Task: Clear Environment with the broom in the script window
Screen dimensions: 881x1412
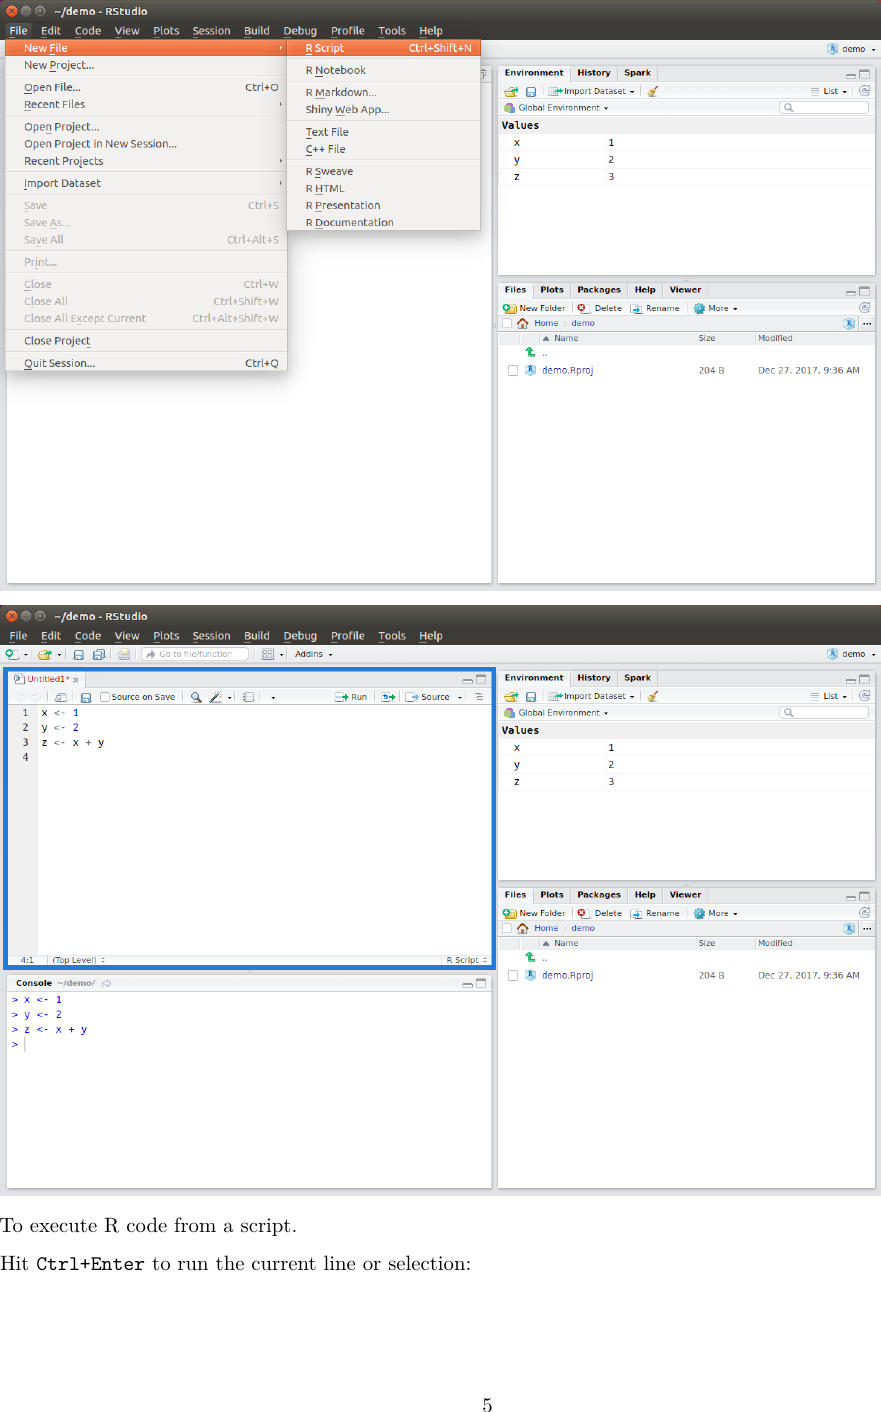Action: [653, 696]
